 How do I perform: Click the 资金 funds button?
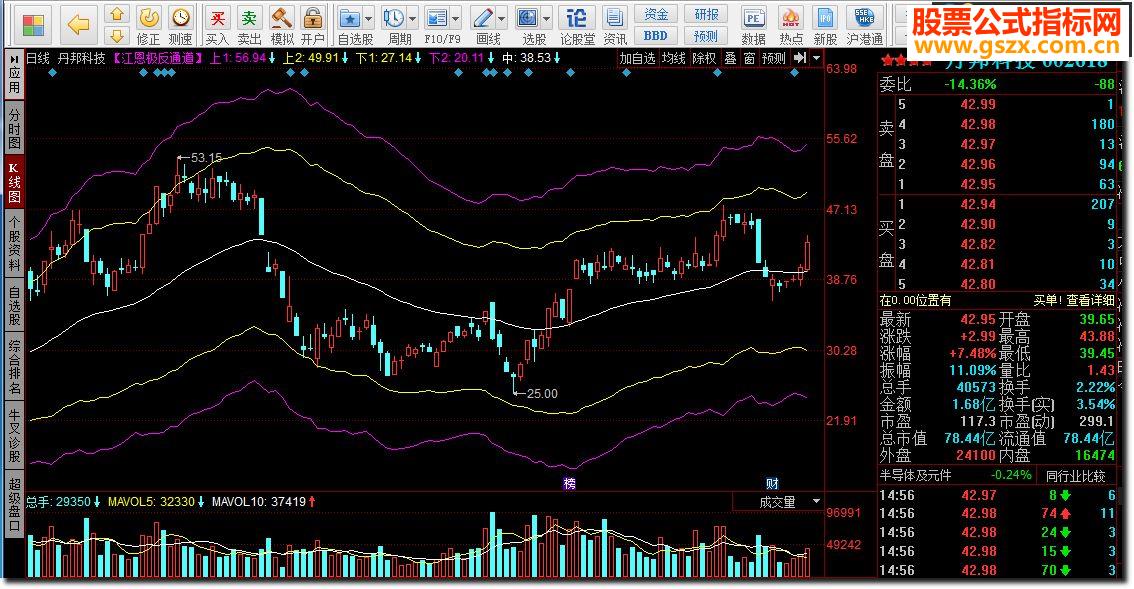tap(656, 14)
